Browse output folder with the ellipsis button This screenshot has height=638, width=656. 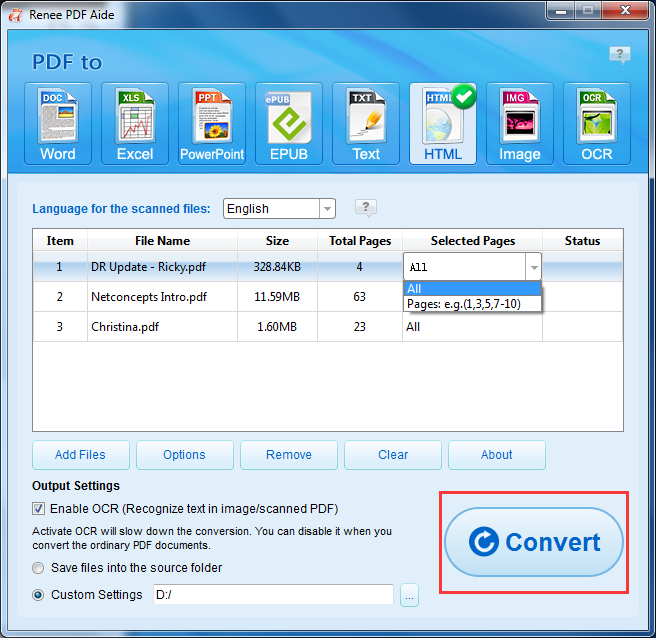pos(408,596)
